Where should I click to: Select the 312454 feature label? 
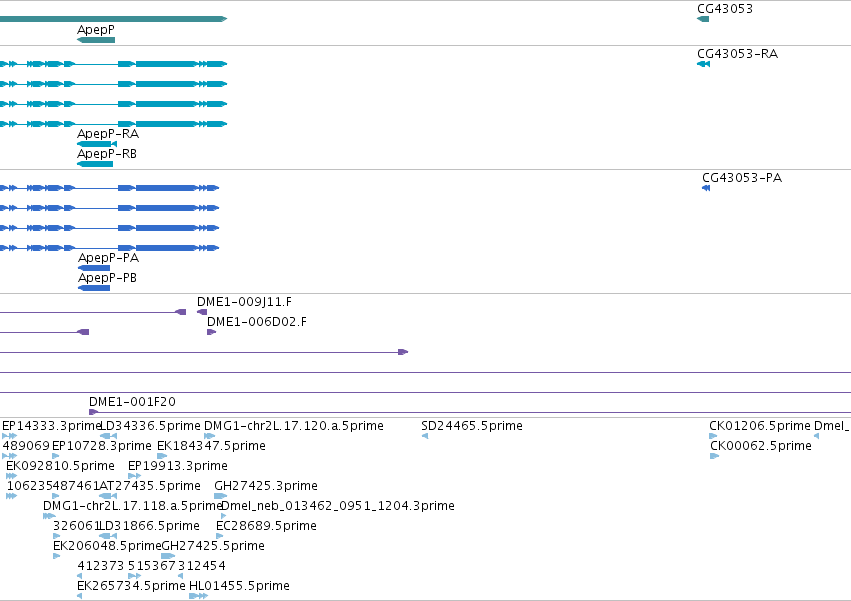[x=201, y=566]
